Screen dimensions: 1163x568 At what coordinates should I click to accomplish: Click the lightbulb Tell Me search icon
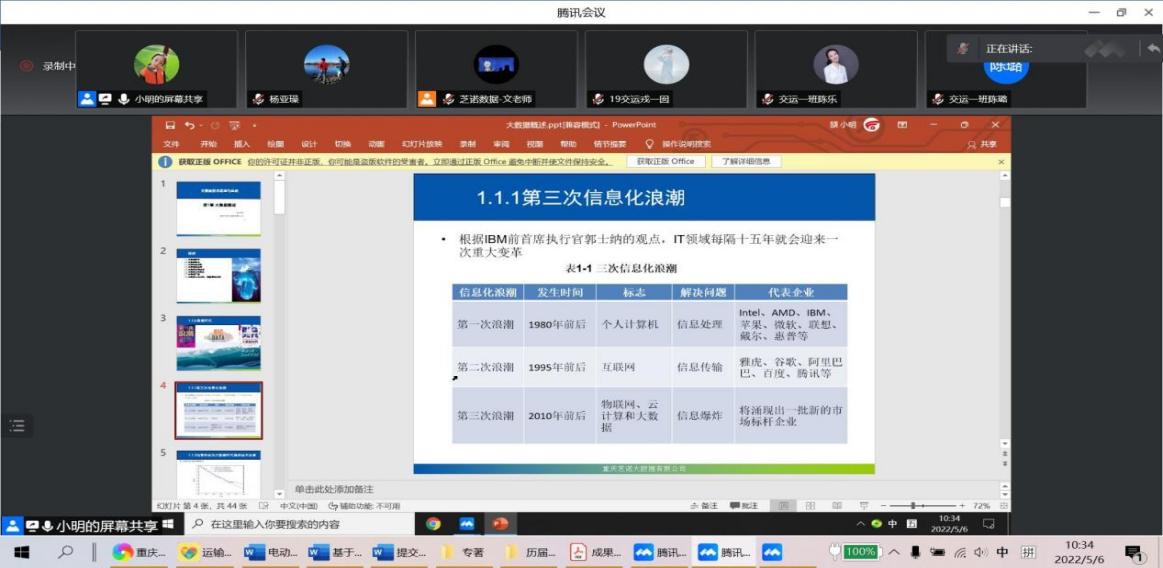point(650,144)
